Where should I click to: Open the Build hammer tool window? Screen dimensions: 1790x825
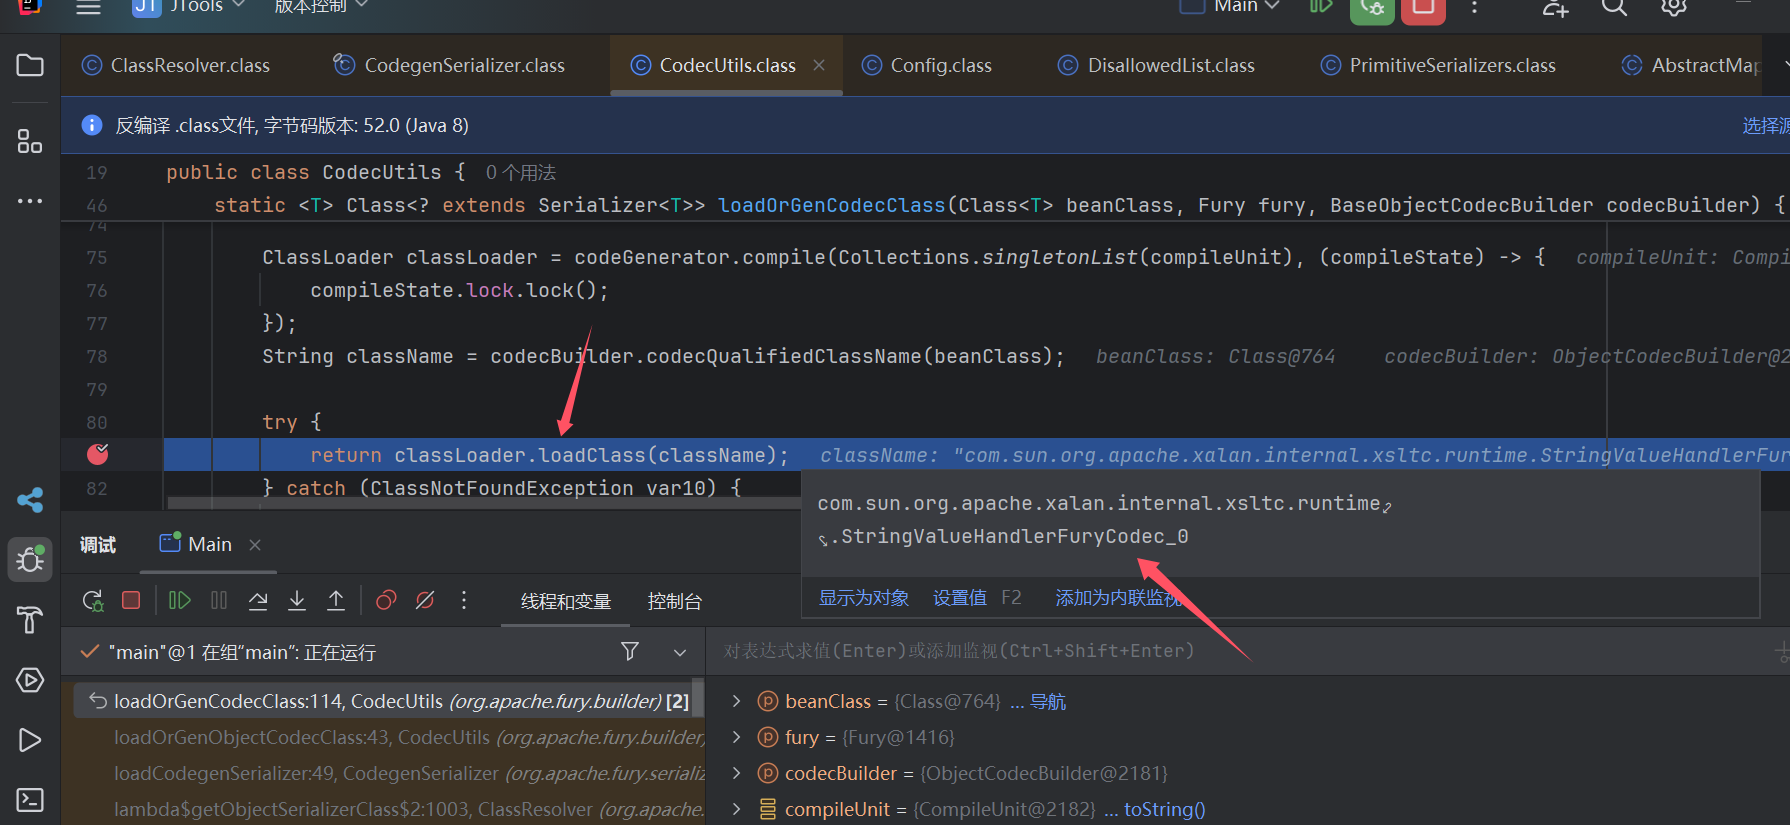click(30, 620)
